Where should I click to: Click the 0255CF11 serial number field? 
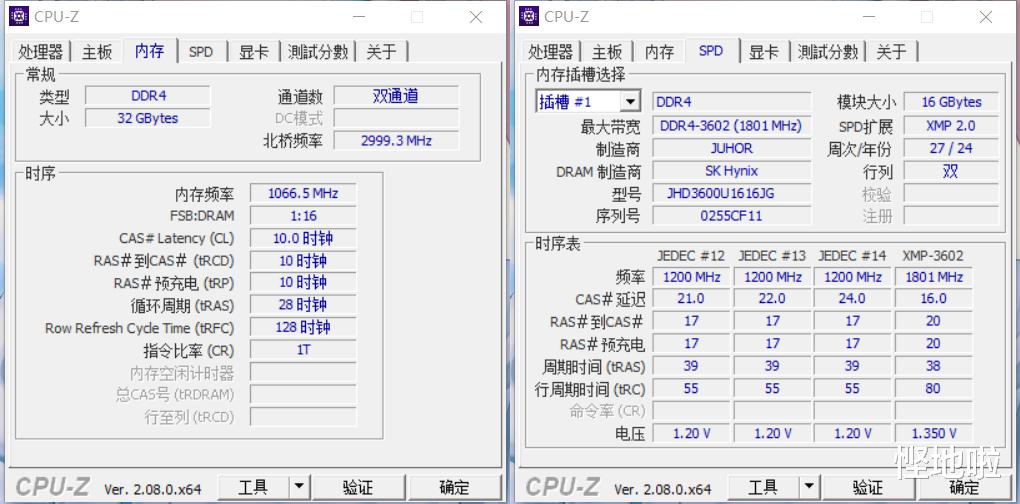point(732,215)
